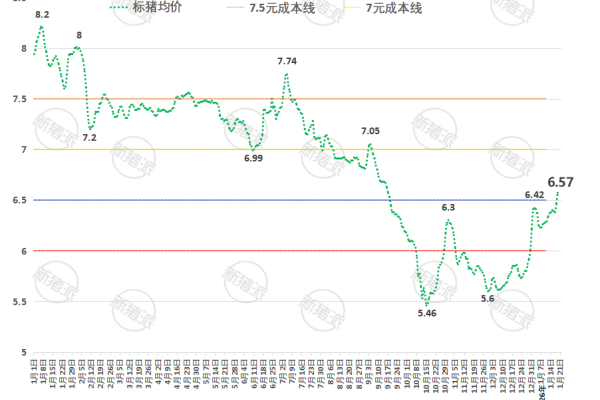
Task: Click the 6.42 data label
Action: pos(535,195)
